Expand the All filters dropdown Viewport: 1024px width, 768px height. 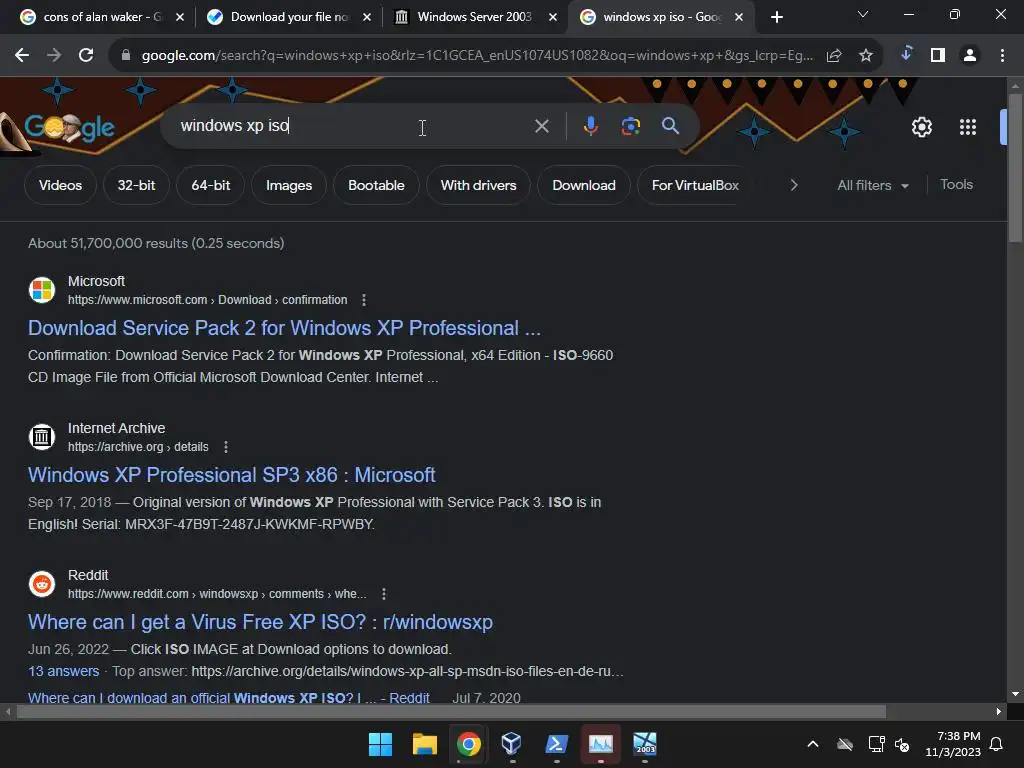872,185
